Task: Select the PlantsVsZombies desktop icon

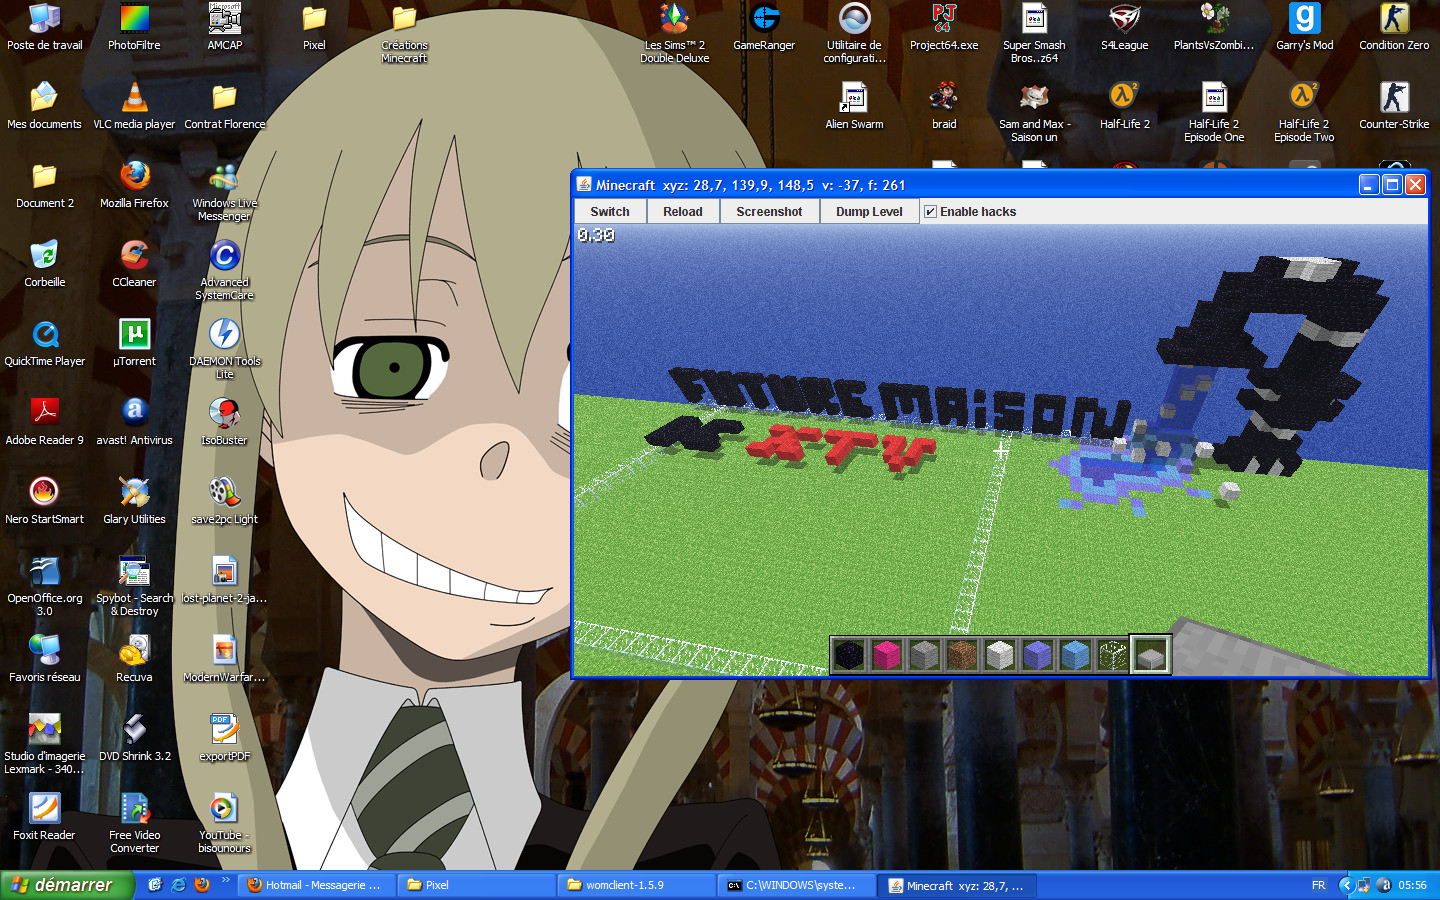Action: pos(1214,27)
